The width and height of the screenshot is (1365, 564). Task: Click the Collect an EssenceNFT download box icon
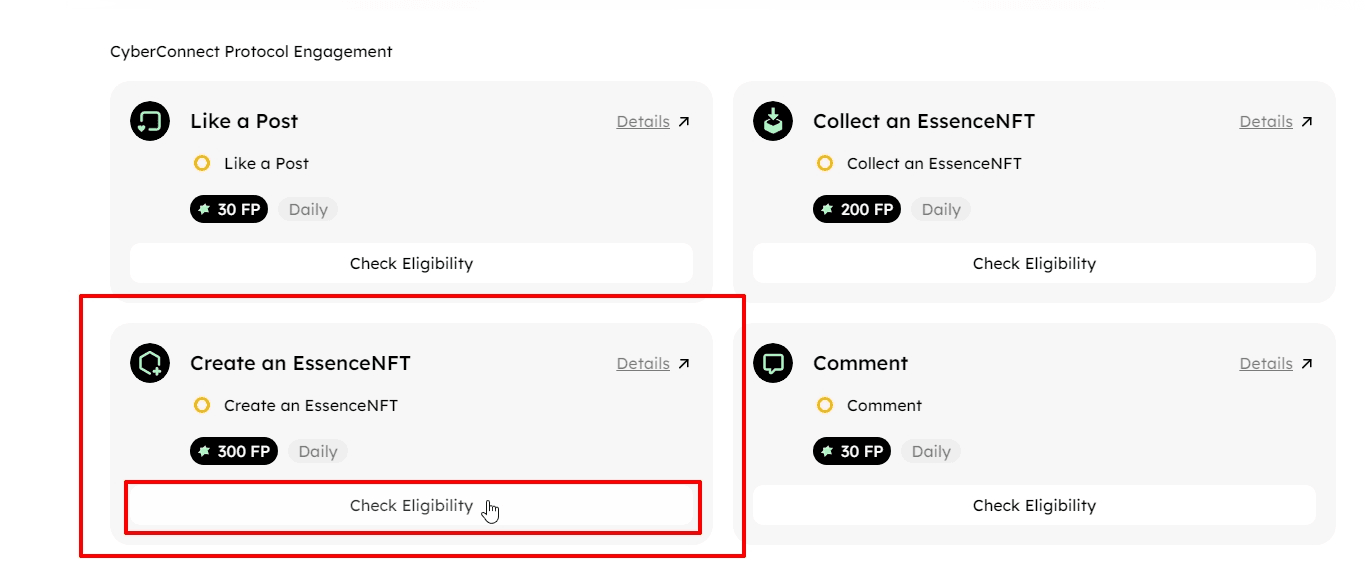coord(773,121)
